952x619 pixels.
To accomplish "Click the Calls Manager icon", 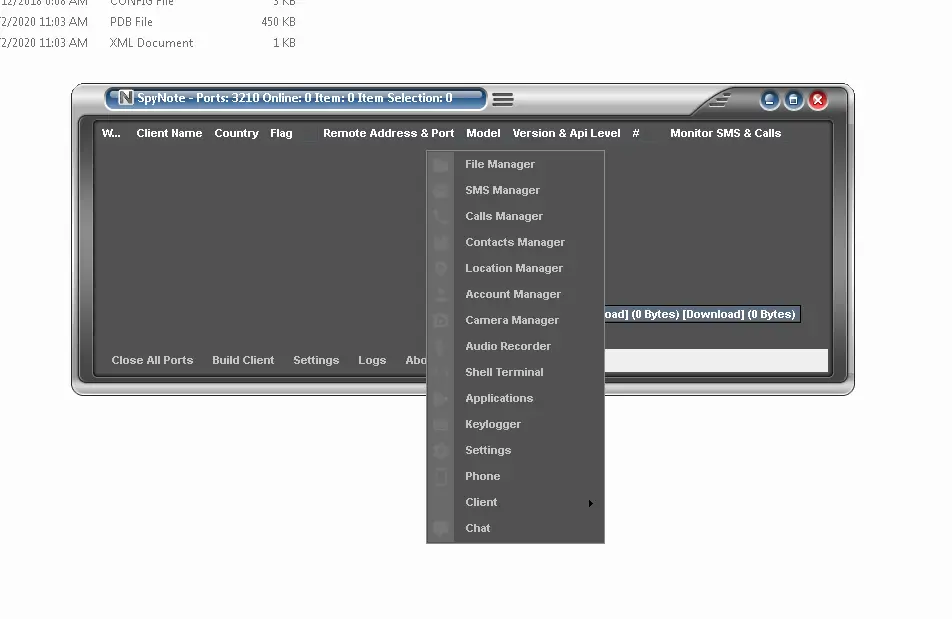I will click(440, 216).
